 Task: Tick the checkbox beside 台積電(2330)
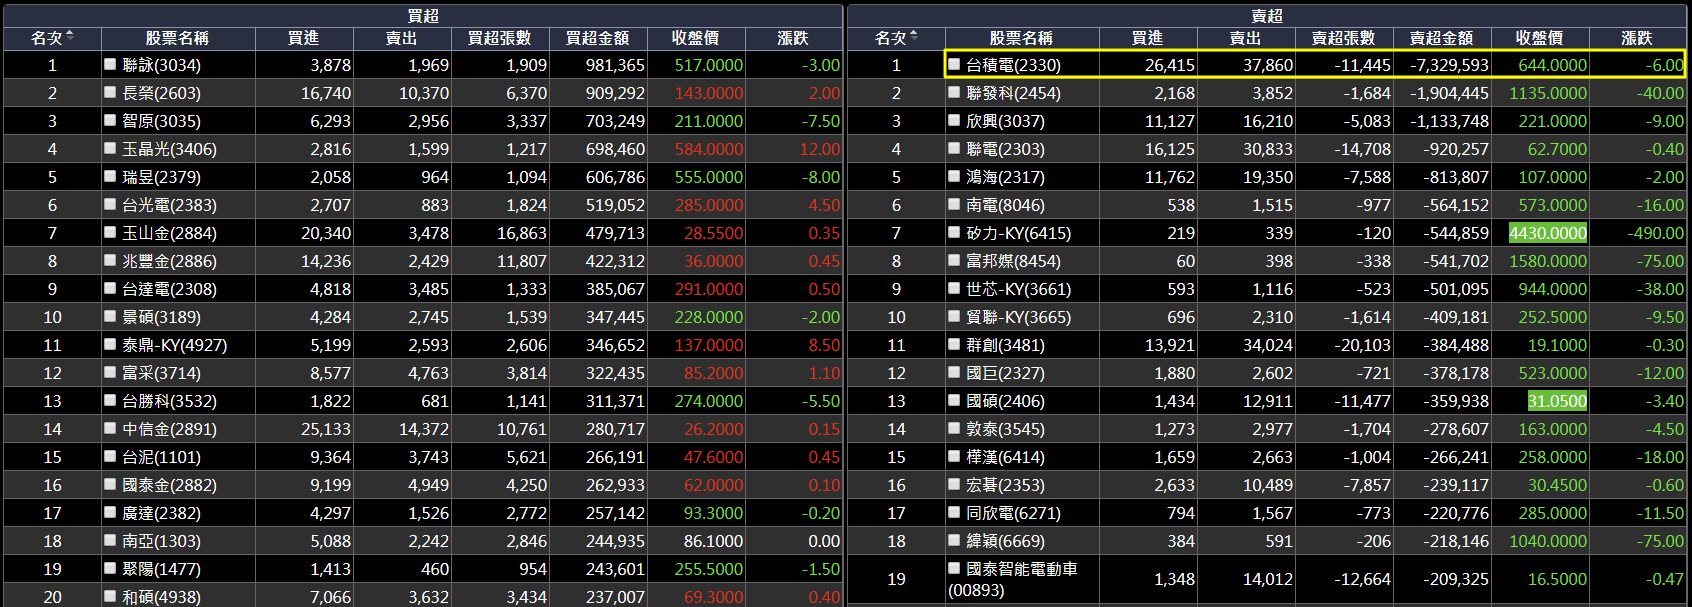954,64
